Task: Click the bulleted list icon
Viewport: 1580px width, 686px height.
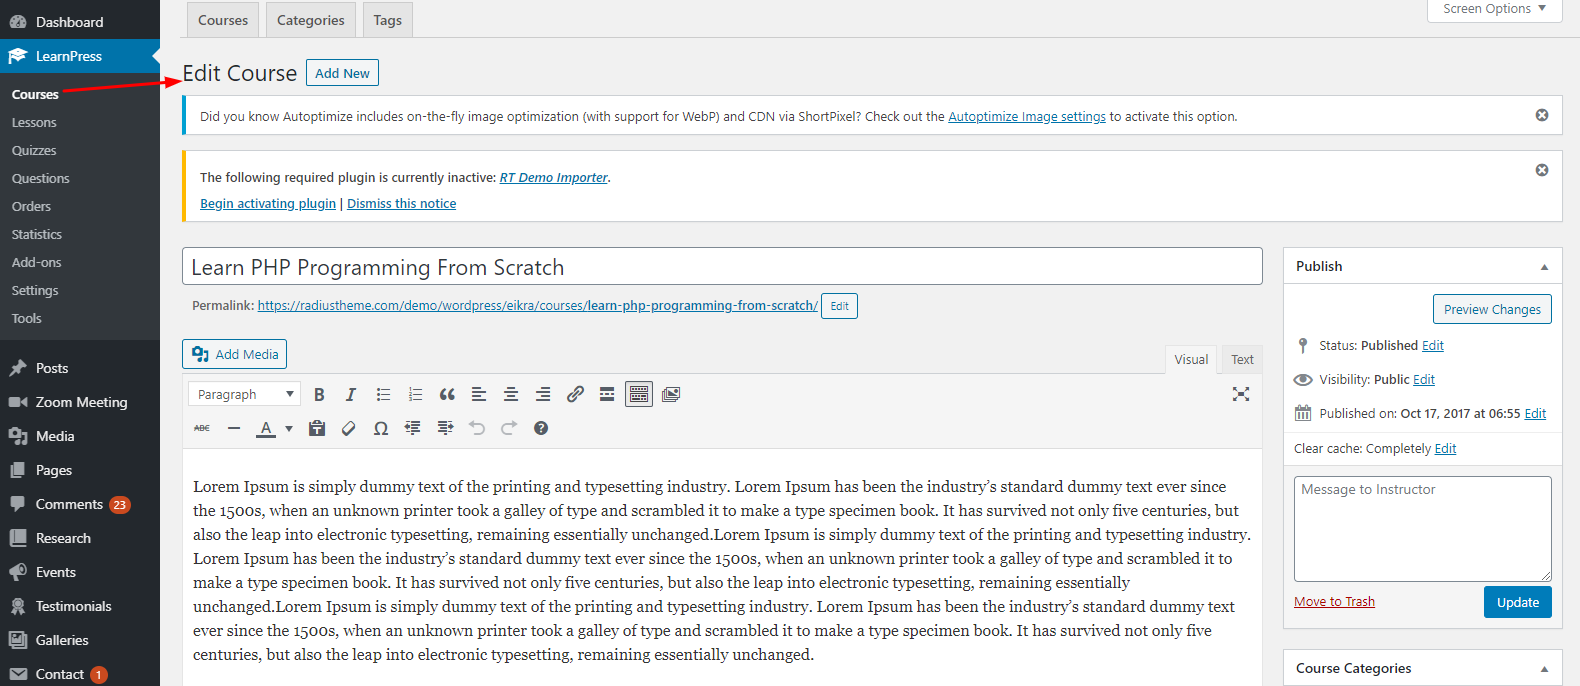Action: (383, 394)
